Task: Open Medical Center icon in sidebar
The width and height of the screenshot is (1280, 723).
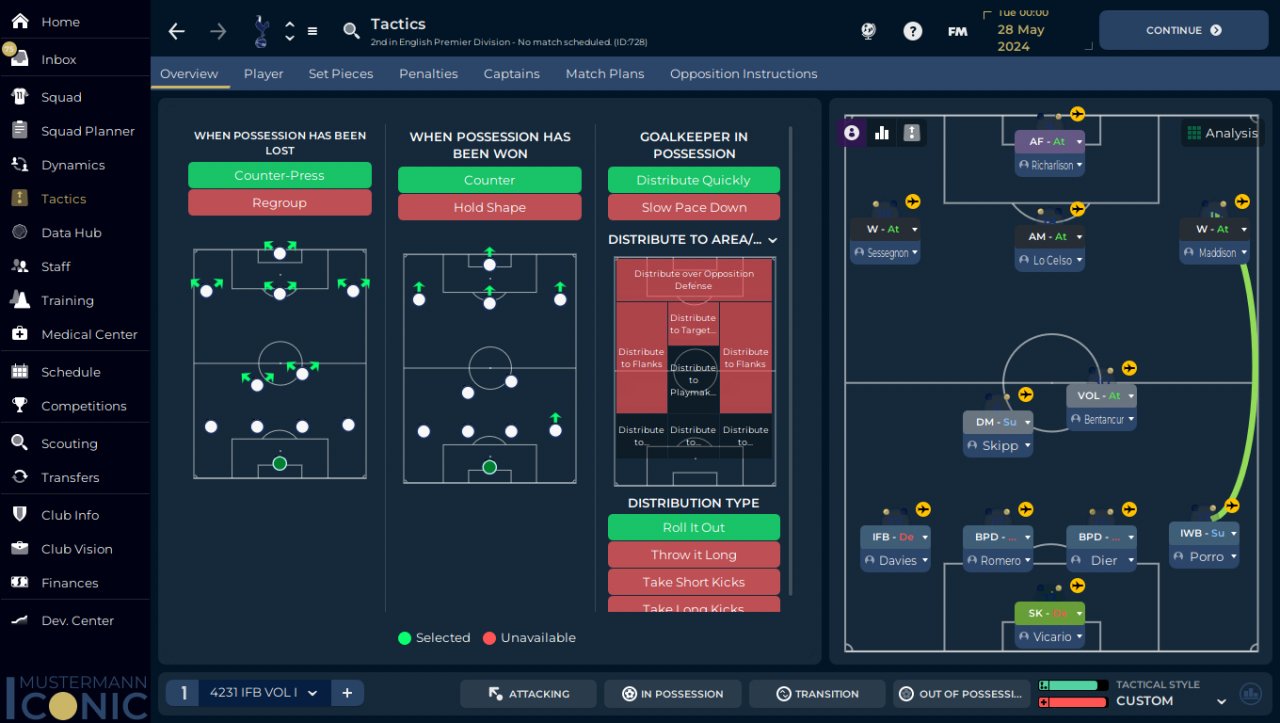Action: click(19, 334)
